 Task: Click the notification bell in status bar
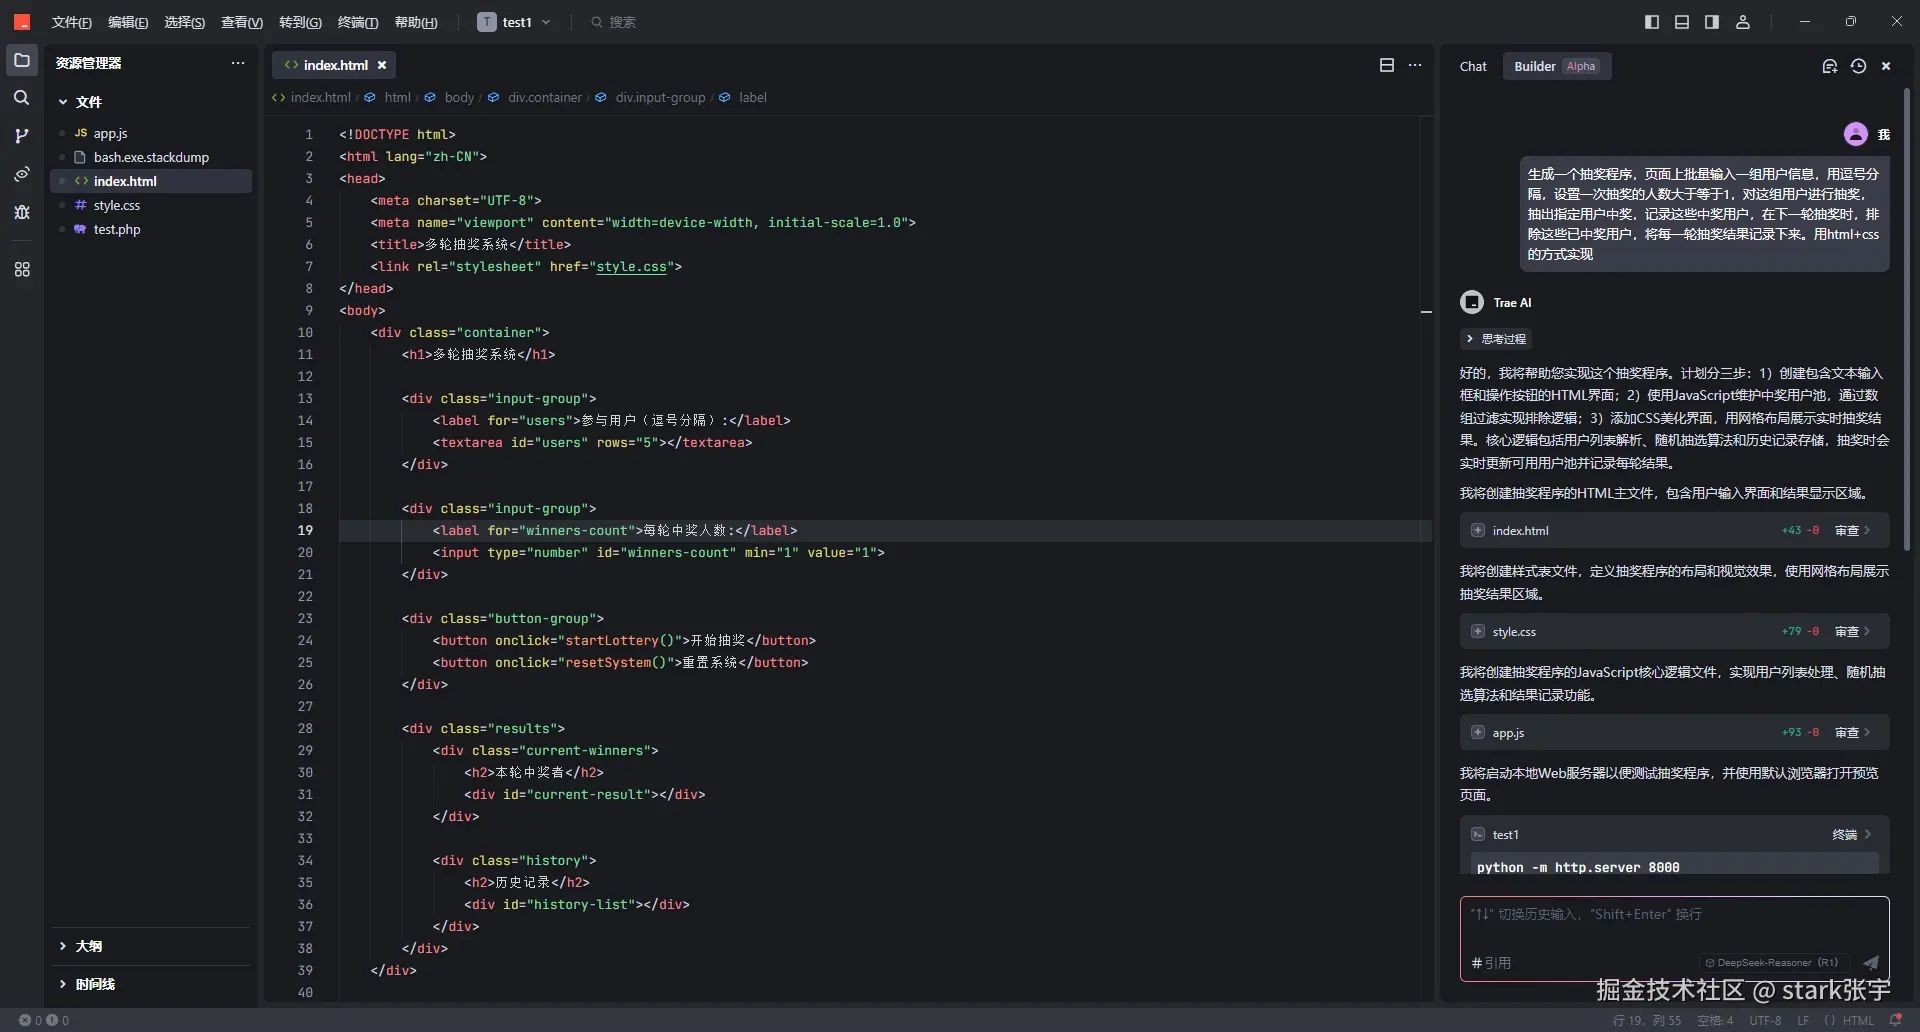tap(1895, 1020)
